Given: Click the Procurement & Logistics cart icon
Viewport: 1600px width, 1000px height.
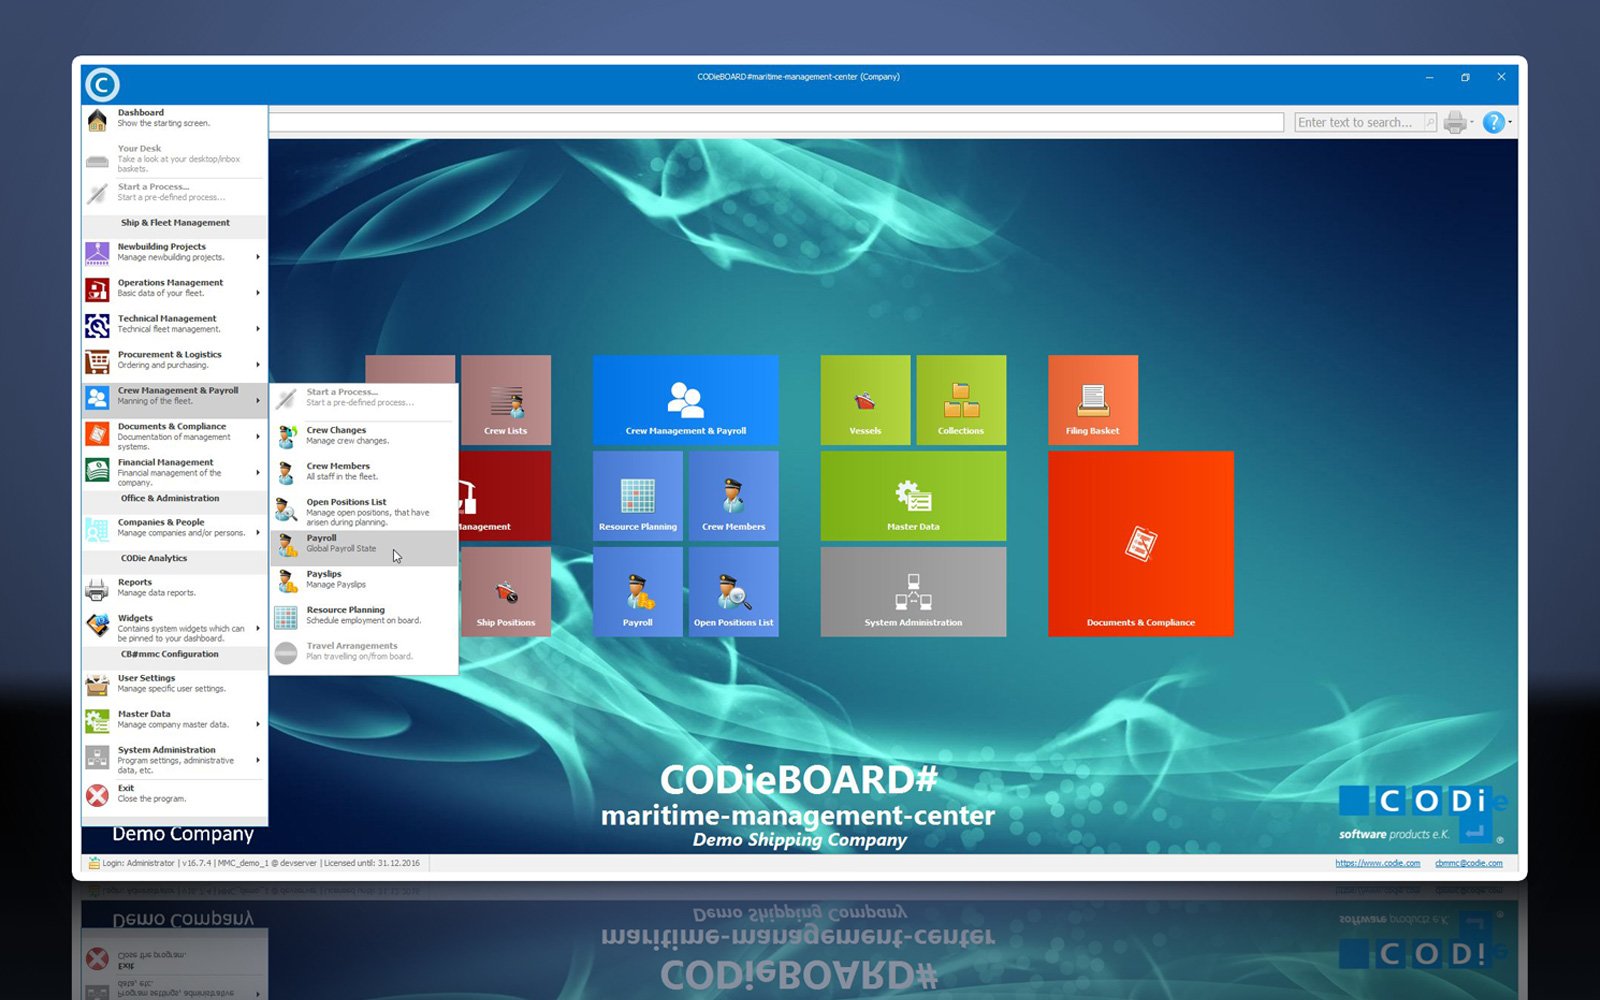Looking at the screenshot, I should [97, 361].
